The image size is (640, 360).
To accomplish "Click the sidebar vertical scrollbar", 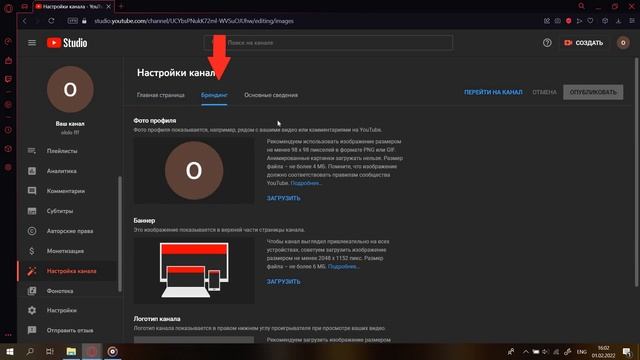I will 120,234.
